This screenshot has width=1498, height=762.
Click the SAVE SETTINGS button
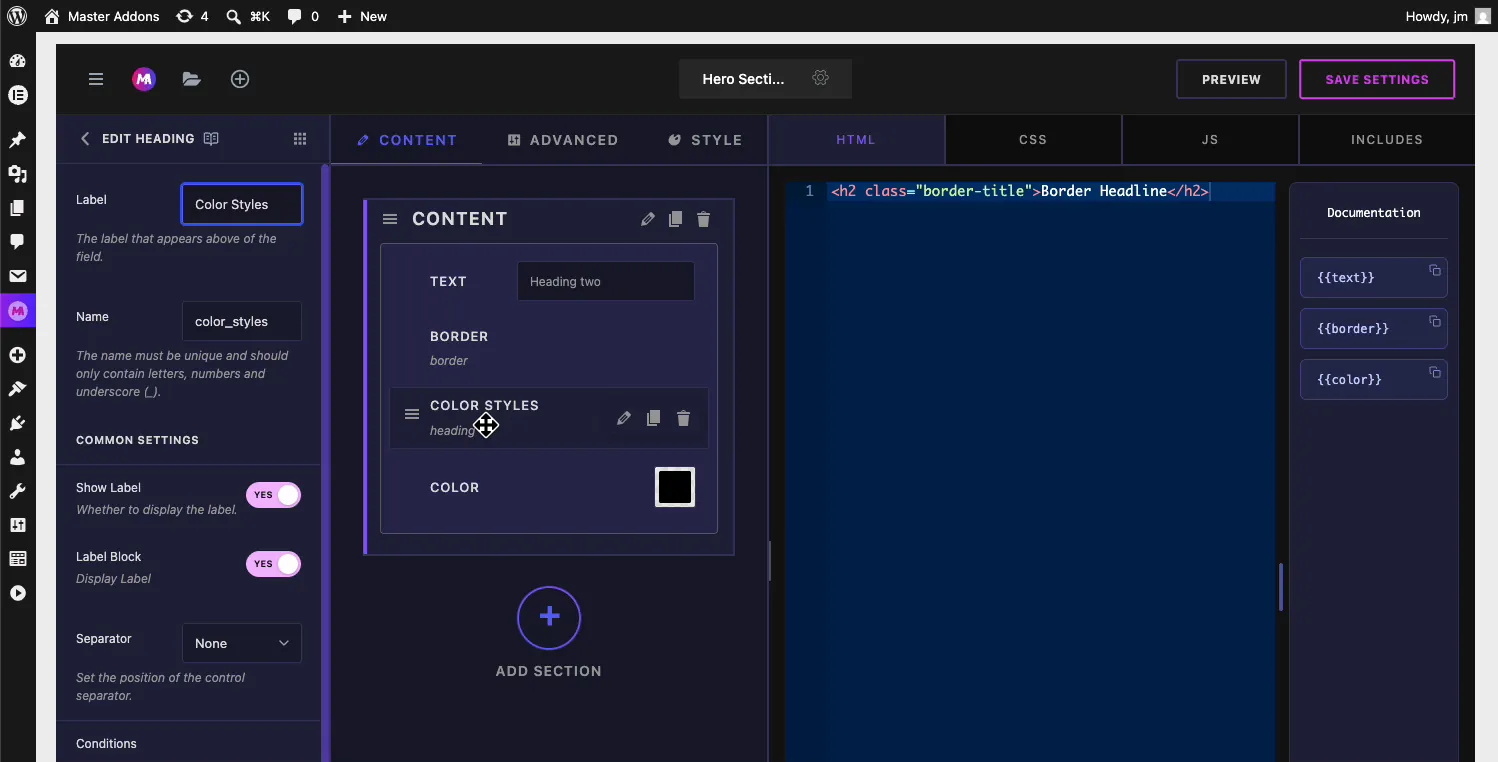tap(1377, 79)
